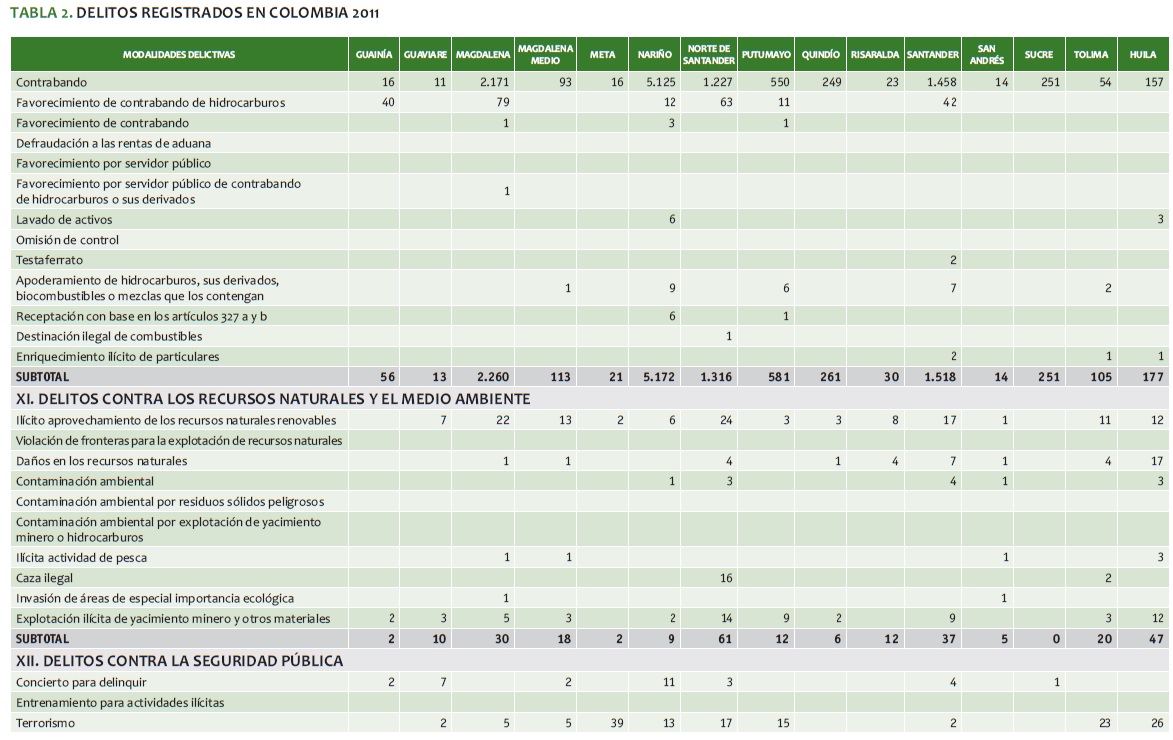
Task: Click the MODALIDADES DELICTIVAS column header
Action: (179, 55)
